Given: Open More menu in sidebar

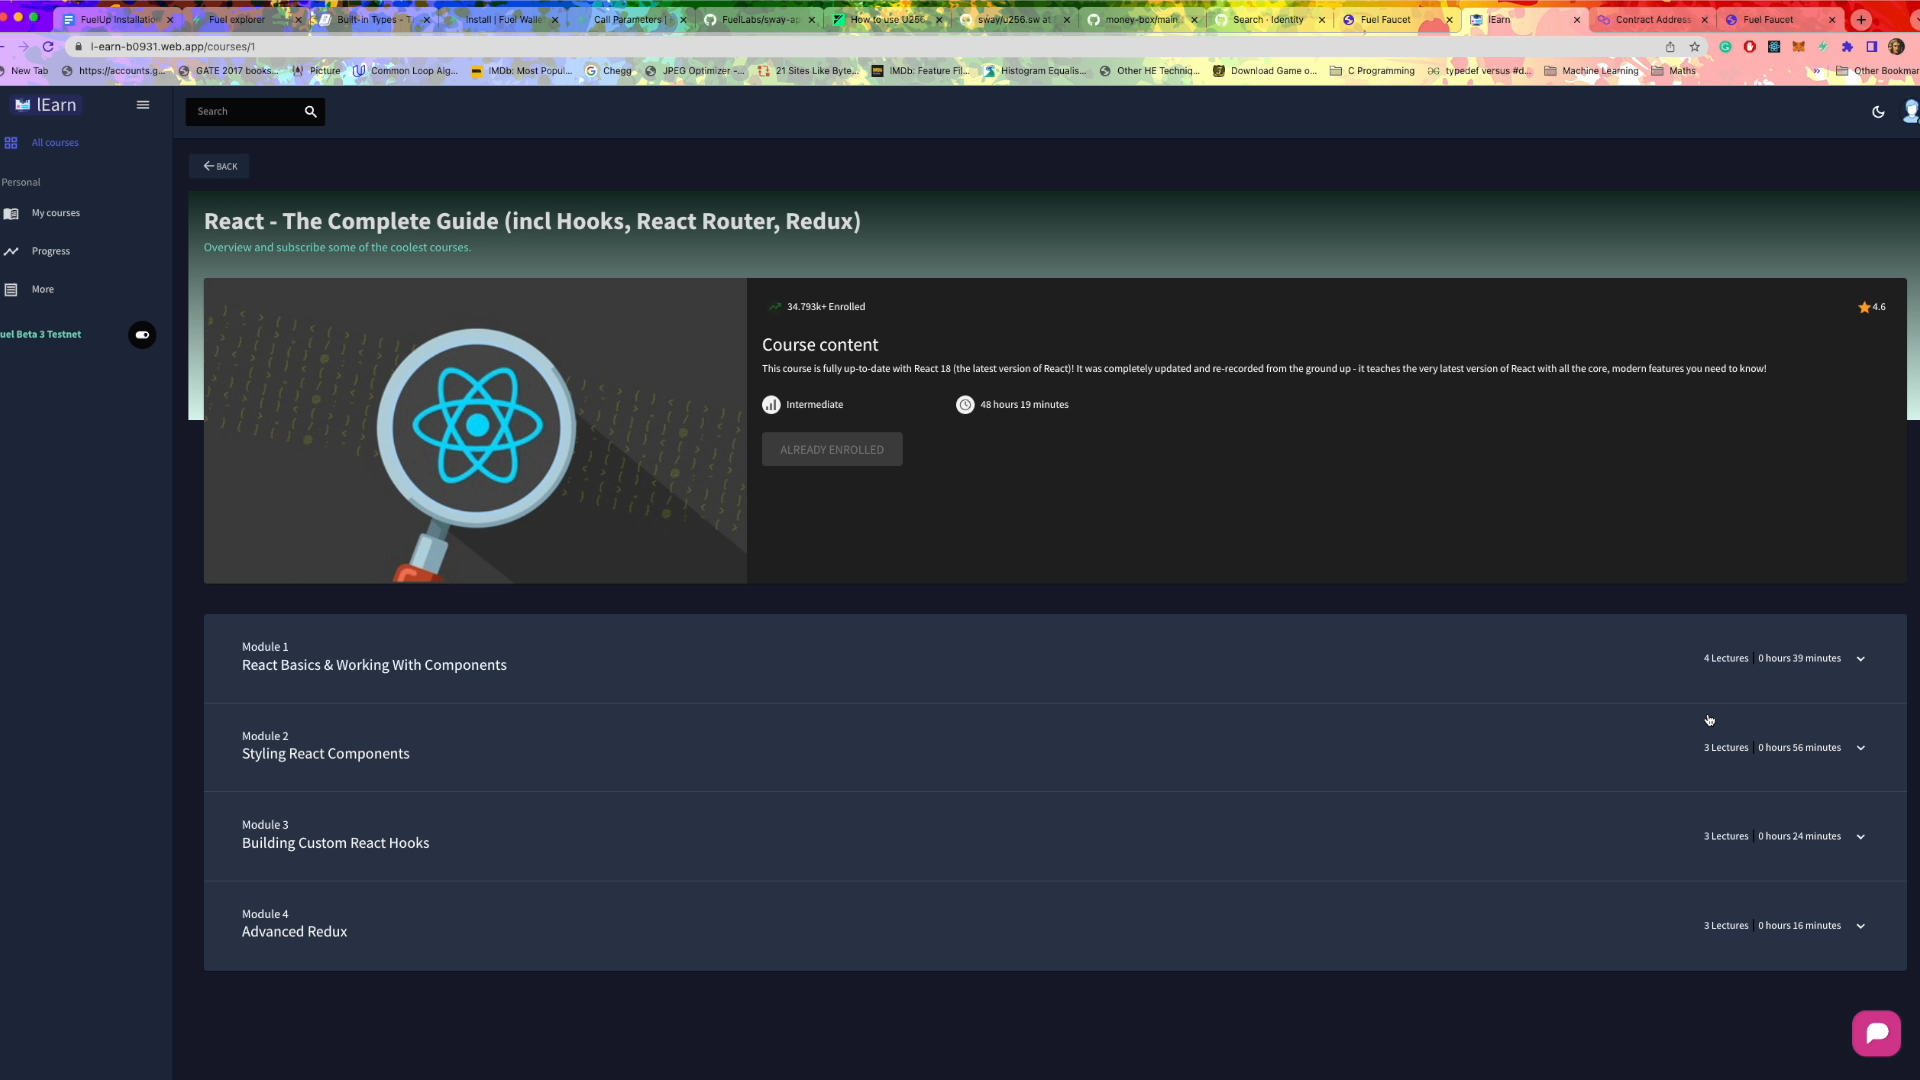Looking at the screenshot, I should (43, 290).
